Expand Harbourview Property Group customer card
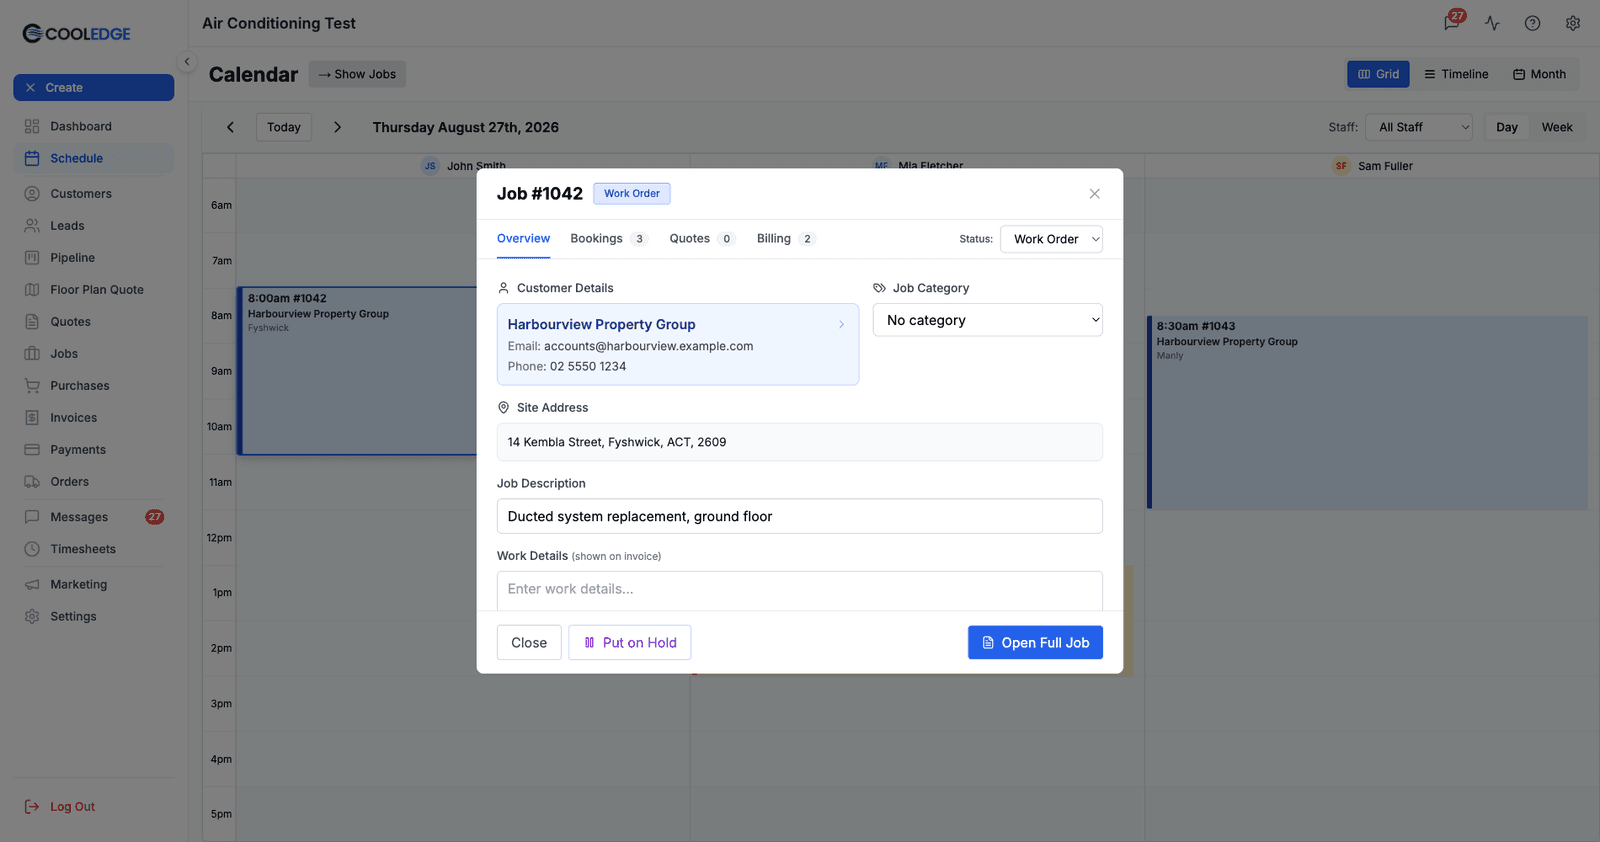This screenshot has width=1600, height=842. [x=678, y=344]
